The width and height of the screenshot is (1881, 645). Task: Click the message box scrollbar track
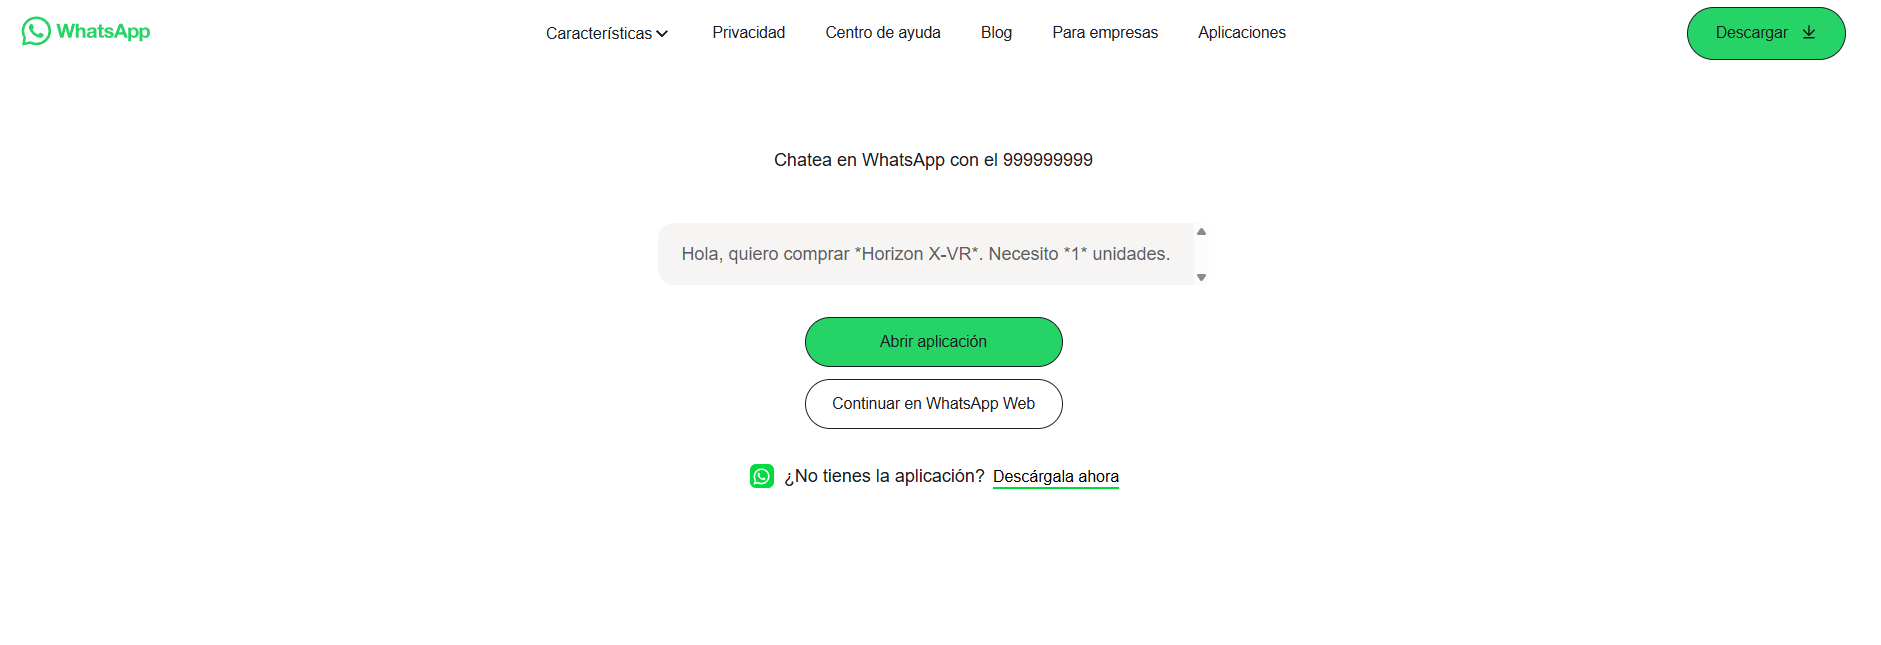(1201, 254)
